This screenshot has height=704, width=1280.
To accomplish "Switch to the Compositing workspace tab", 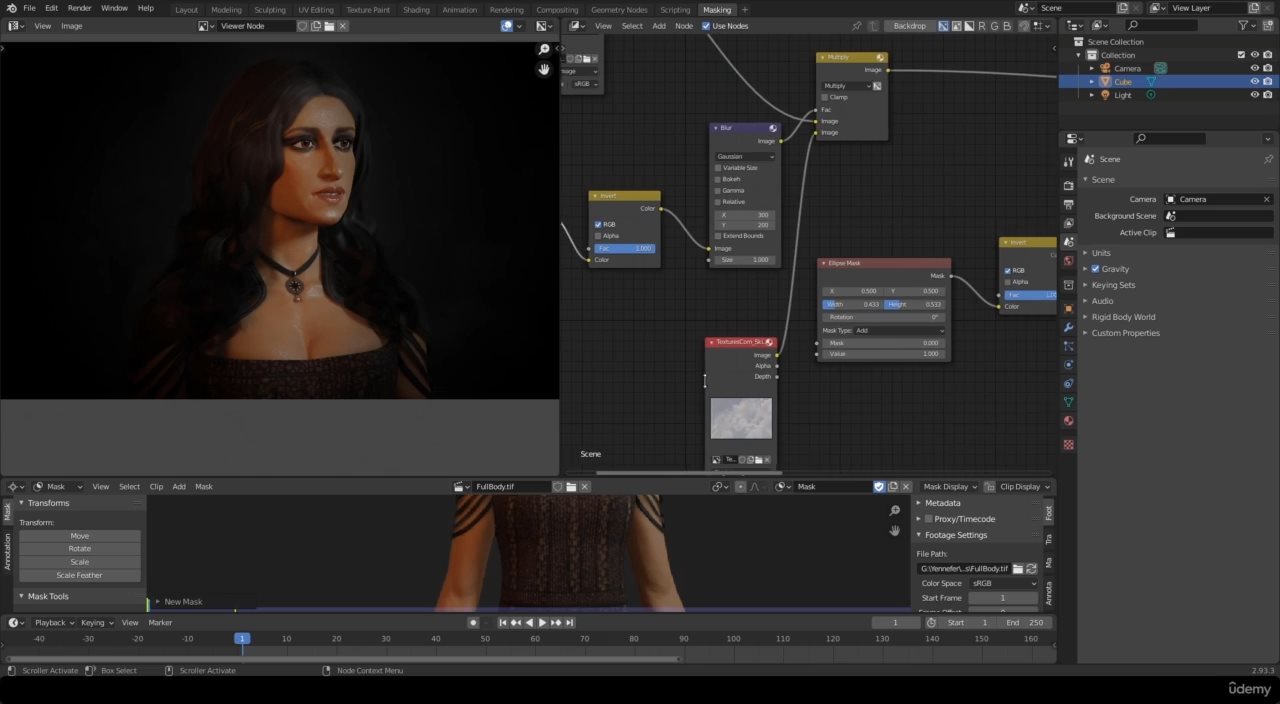I will (x=557, y=9).
